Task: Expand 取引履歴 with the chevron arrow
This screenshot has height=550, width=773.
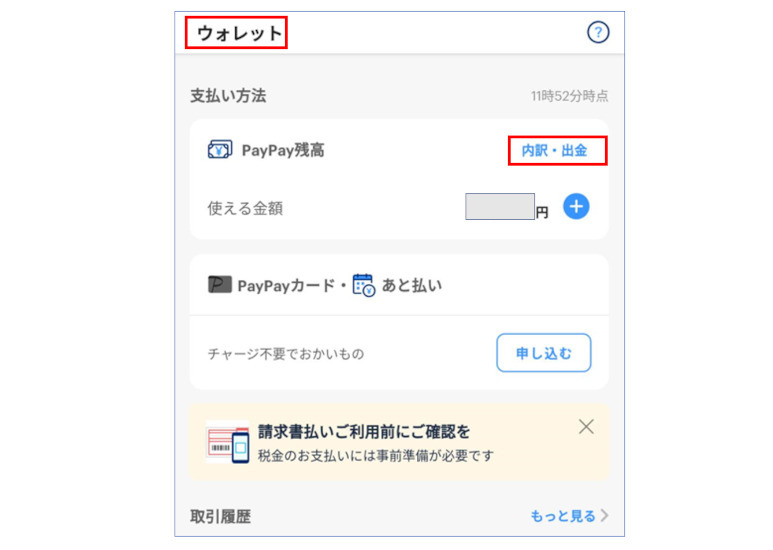Action: (604, 517)
